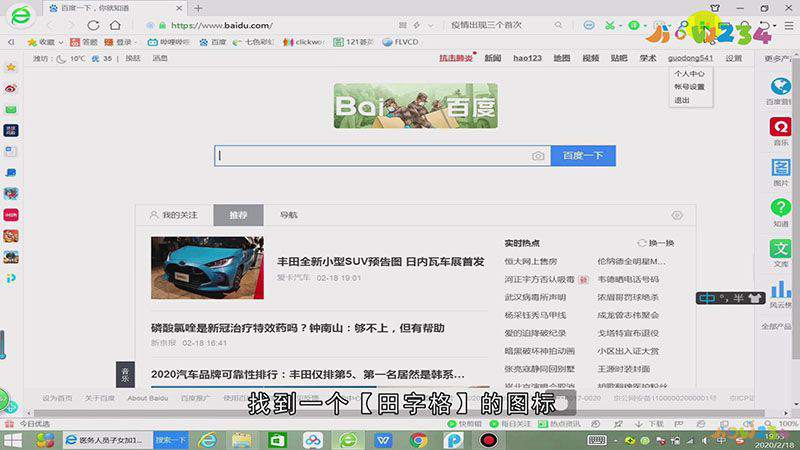Screen dimensions: 800x450
Task: Open Internet Explorer from the taskbar
Action: tap(207, 440)
